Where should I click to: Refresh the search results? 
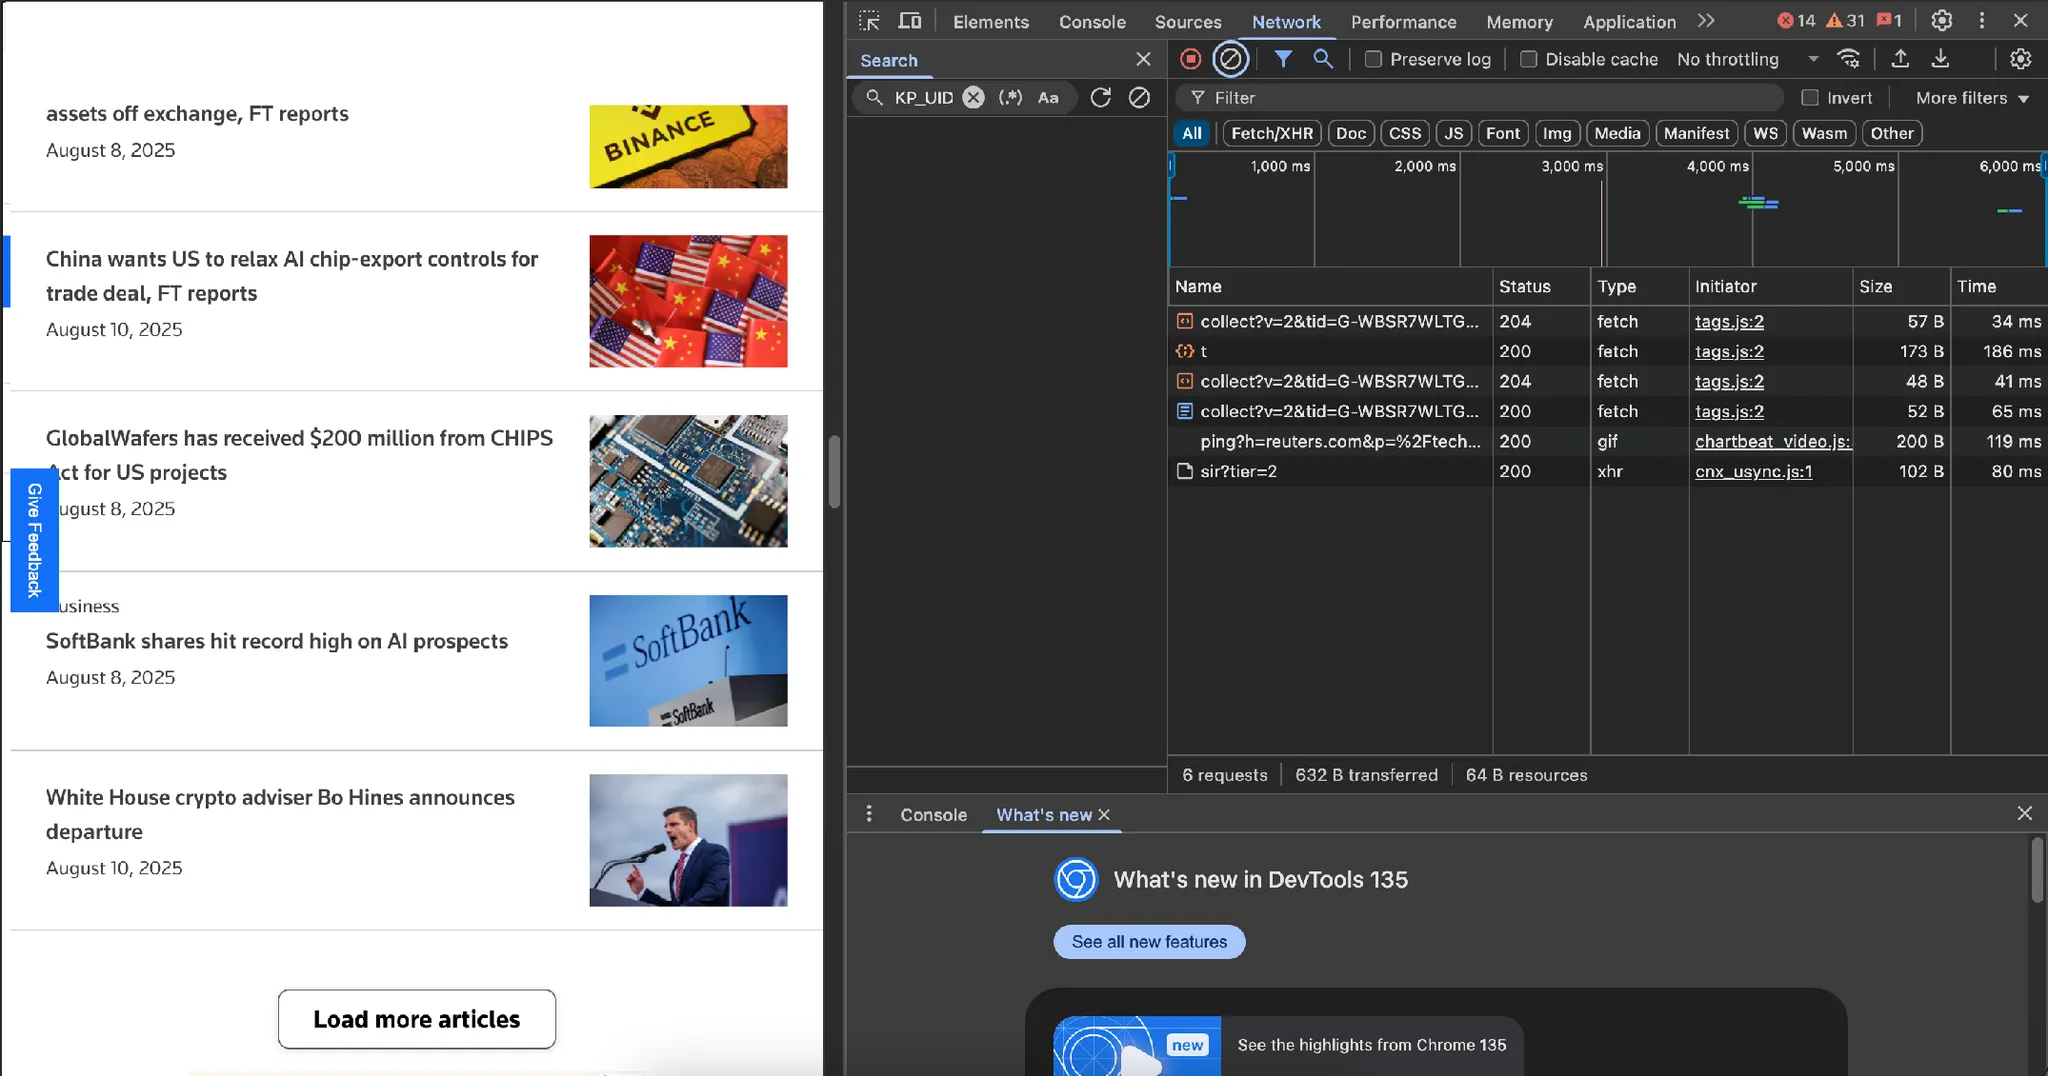point(1100,97)
